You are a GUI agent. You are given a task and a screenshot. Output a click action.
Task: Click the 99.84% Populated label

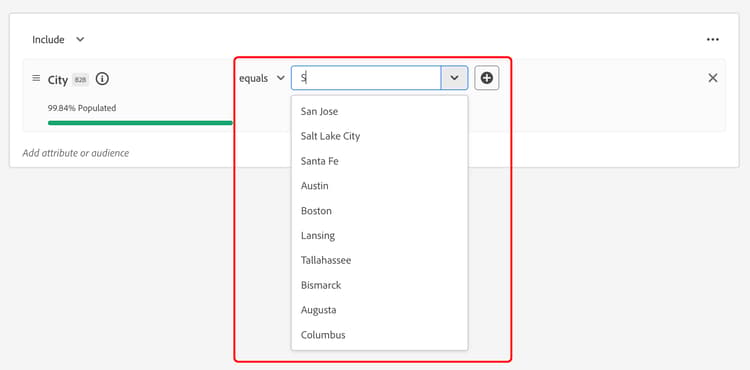[x=82, y=108]
